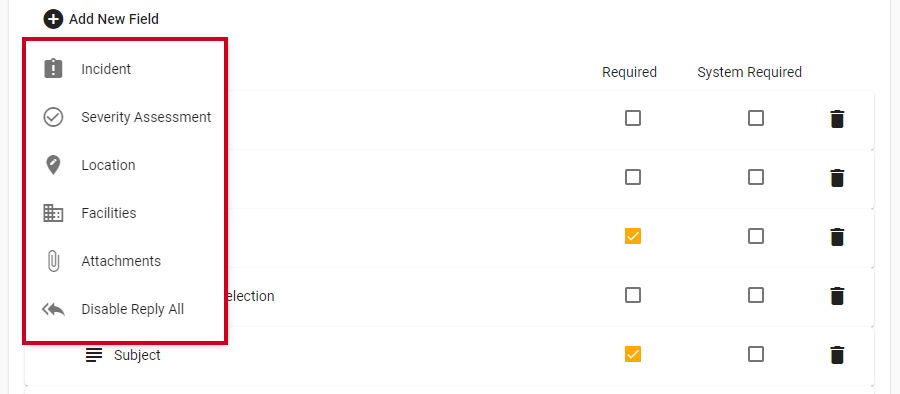Click the plus icon beside Add New Field
The width and height of the screenshot is (900, 394).
point(53,20)
